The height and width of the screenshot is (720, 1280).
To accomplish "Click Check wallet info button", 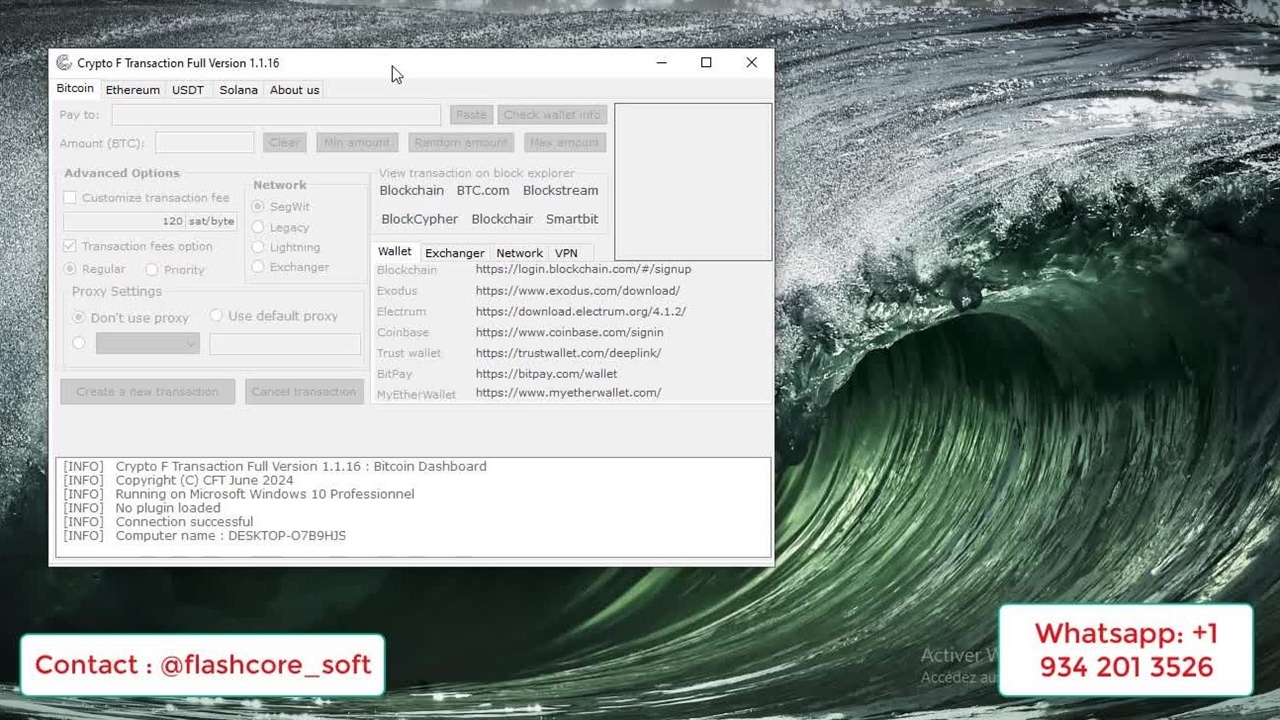I will click(x=552, y=115).
